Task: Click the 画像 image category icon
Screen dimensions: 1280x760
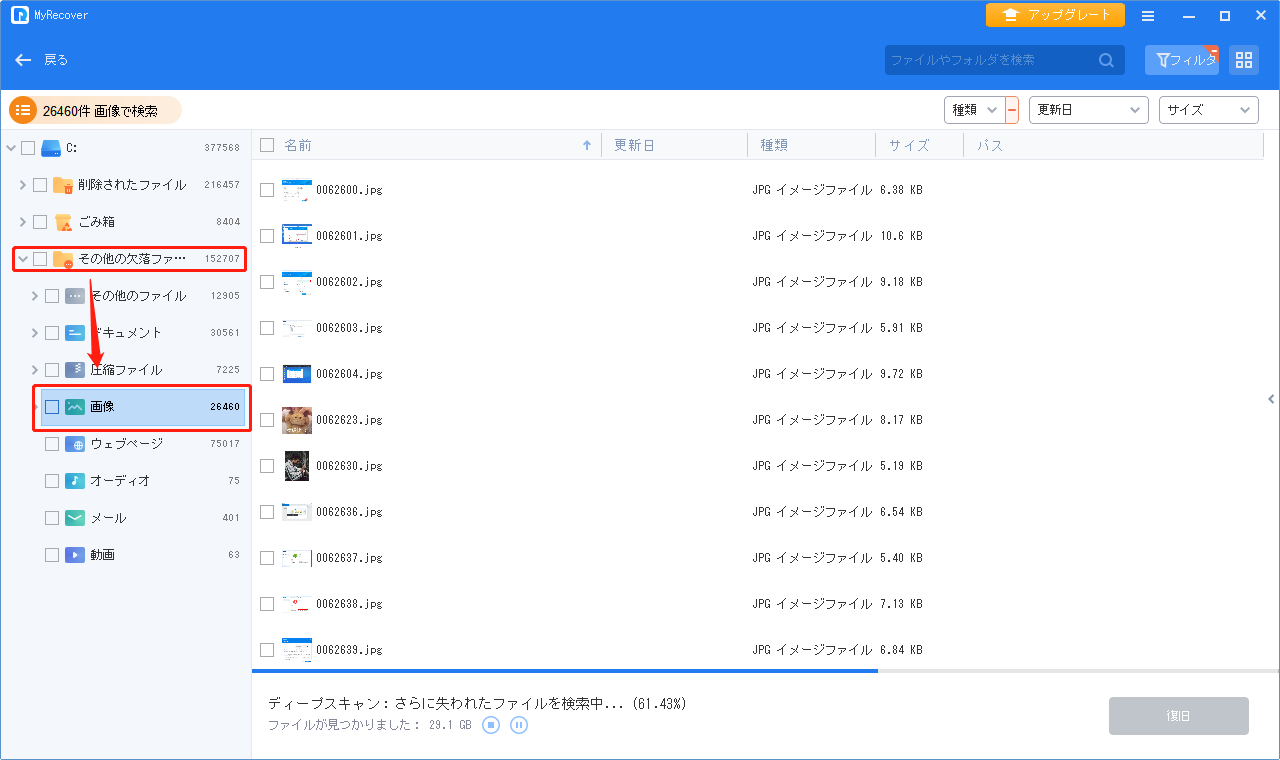Action: [75, 407]
